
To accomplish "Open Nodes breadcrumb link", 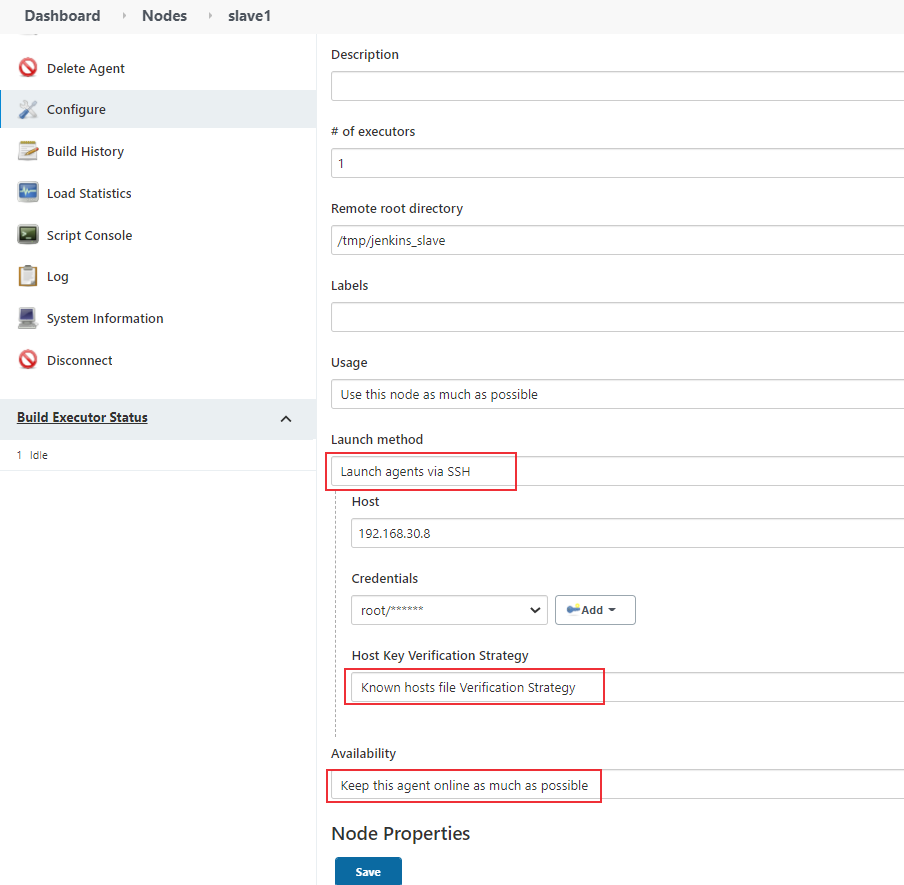I will 164,16.
